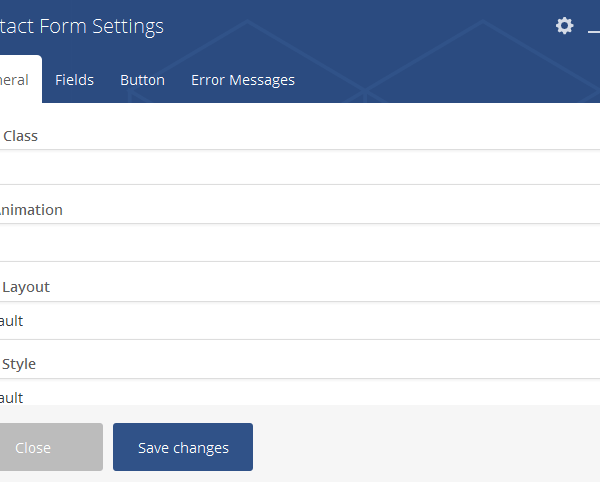Select the Error Messages tab
This screenshot has height=482, width=600.
(243, 80)
